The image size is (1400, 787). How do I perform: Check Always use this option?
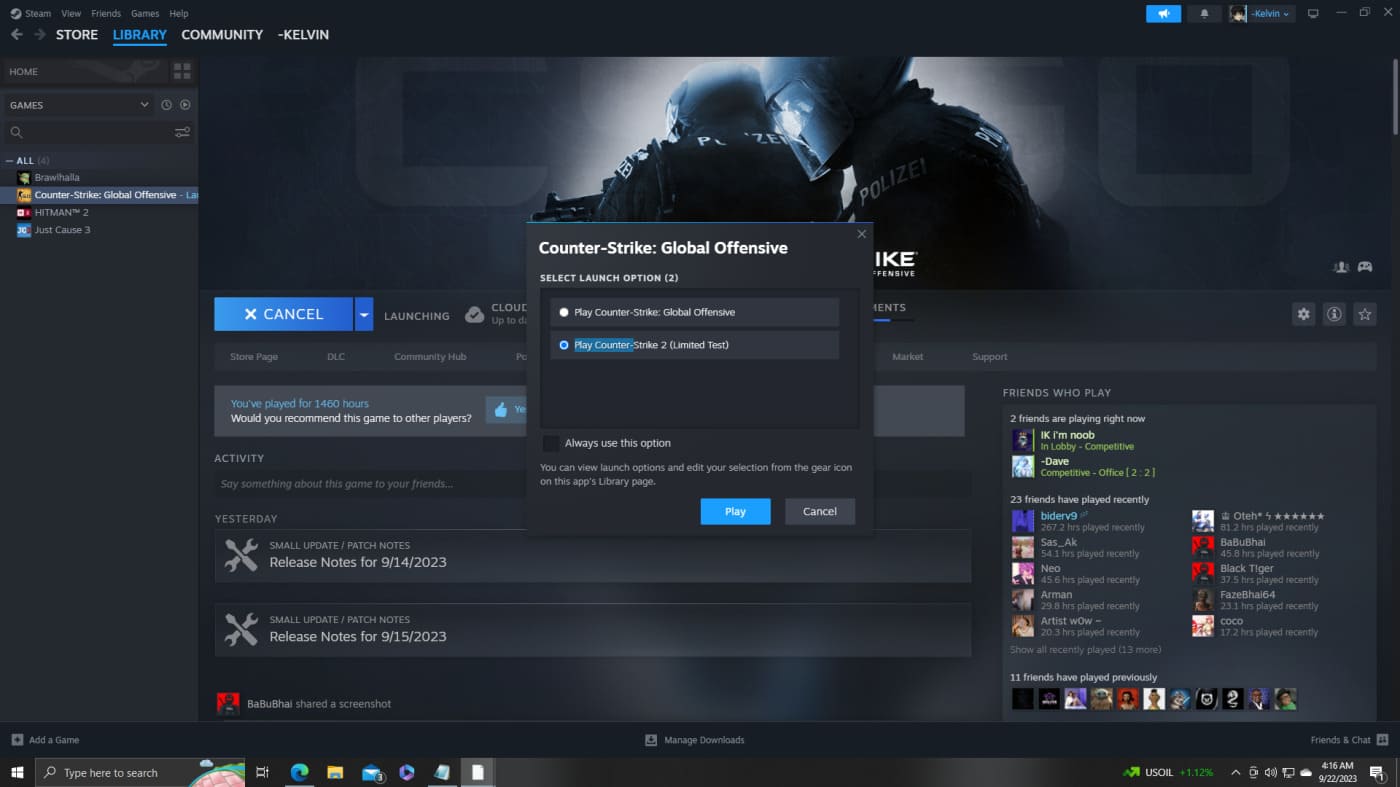[551, 443]
